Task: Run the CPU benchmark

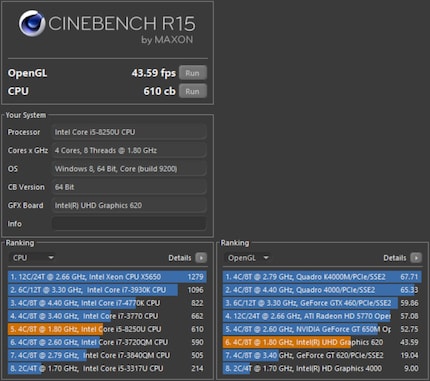Action: coord(193,91)
